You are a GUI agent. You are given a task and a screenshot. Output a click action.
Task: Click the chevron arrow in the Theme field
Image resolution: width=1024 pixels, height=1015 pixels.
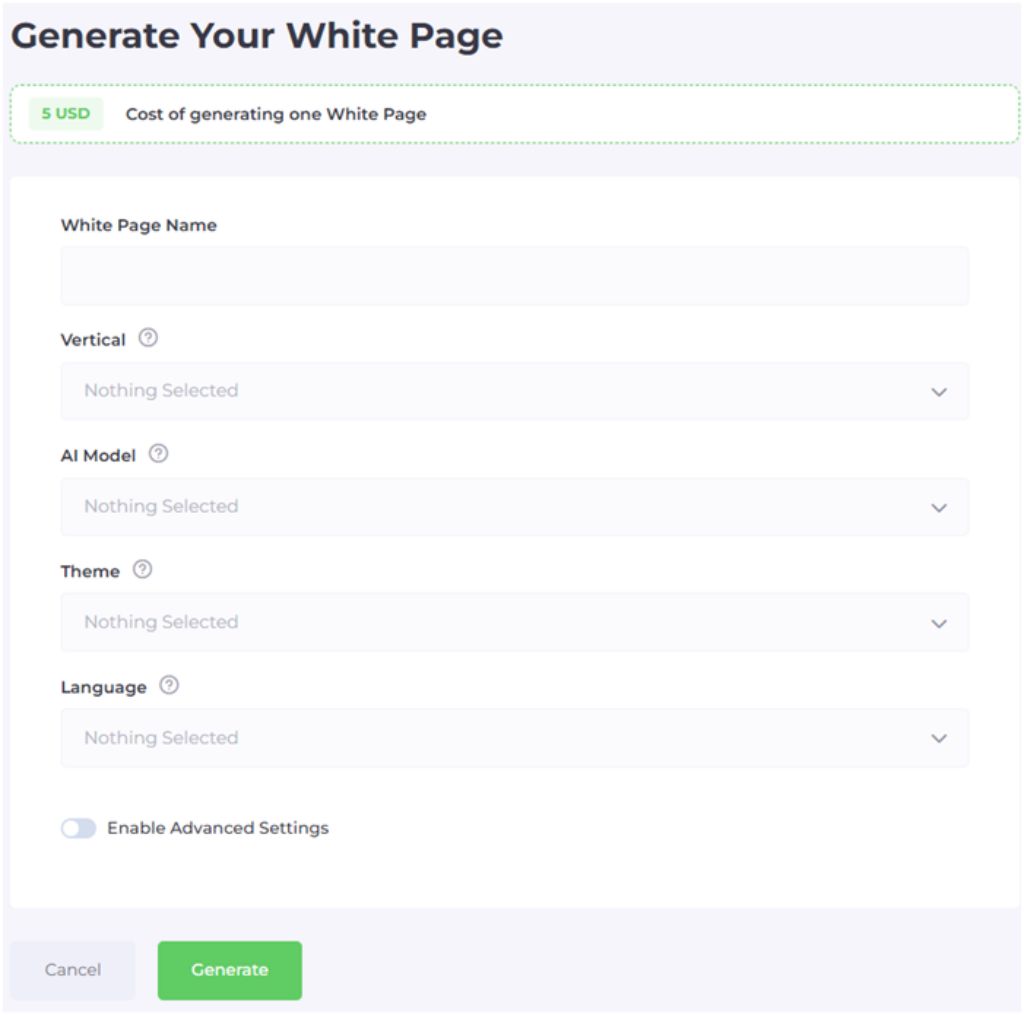click(938, 623)
